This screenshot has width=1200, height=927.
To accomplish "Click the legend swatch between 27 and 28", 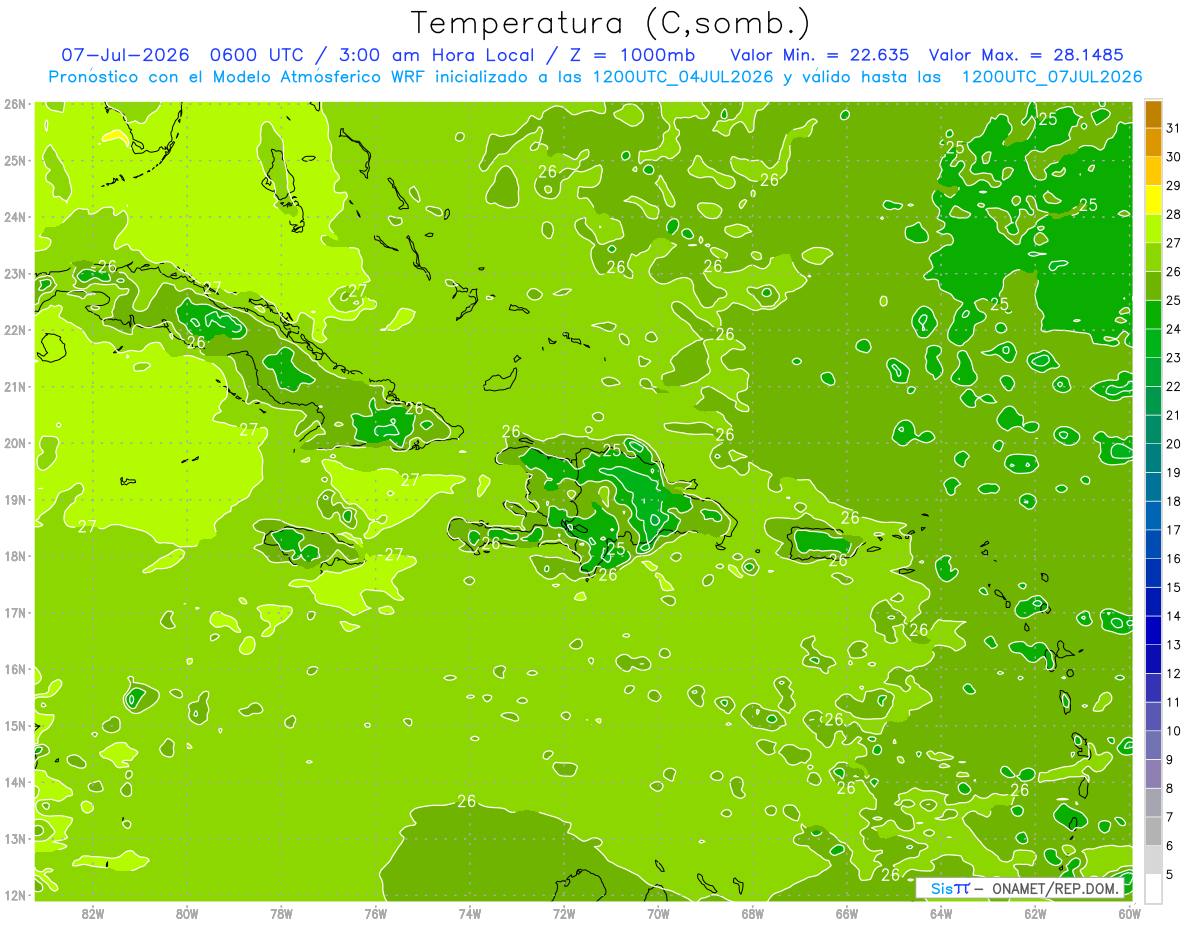I will click(1153, 229).
